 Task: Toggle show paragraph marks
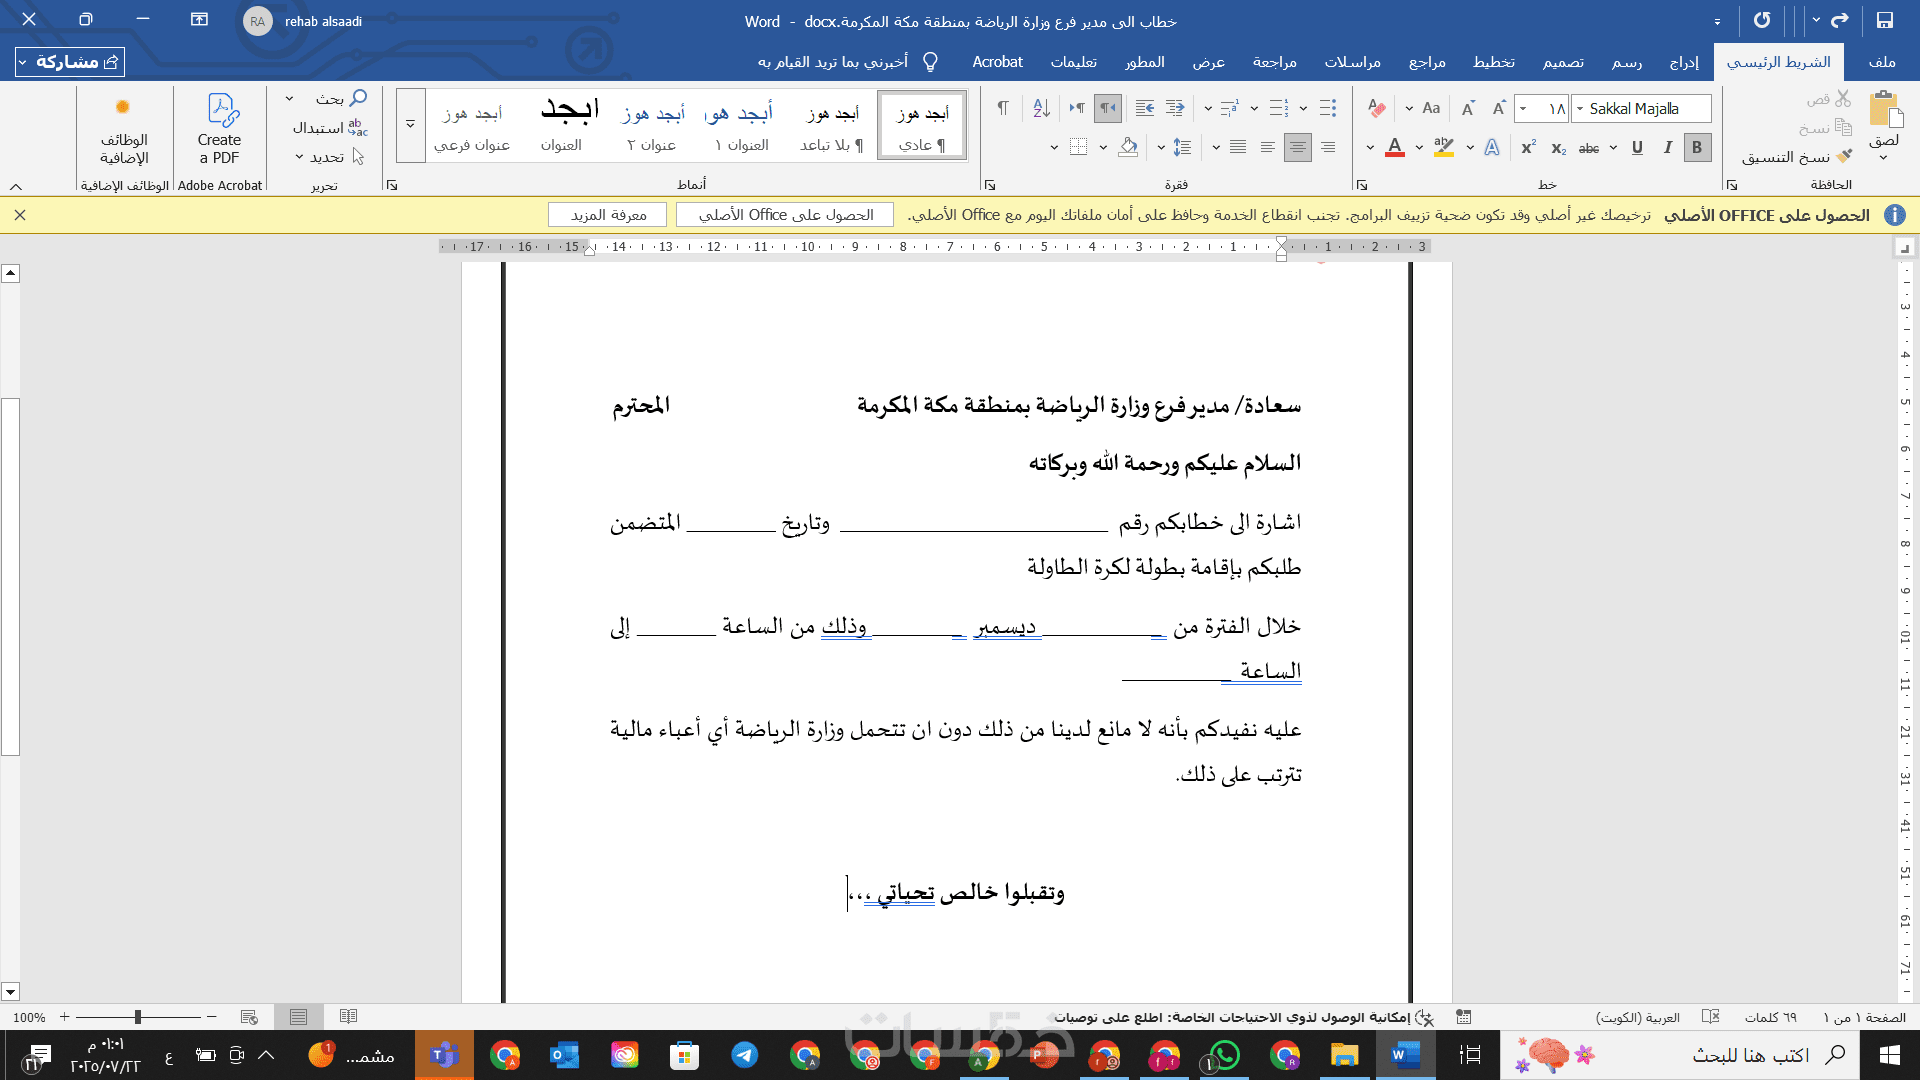(1003, 108)
